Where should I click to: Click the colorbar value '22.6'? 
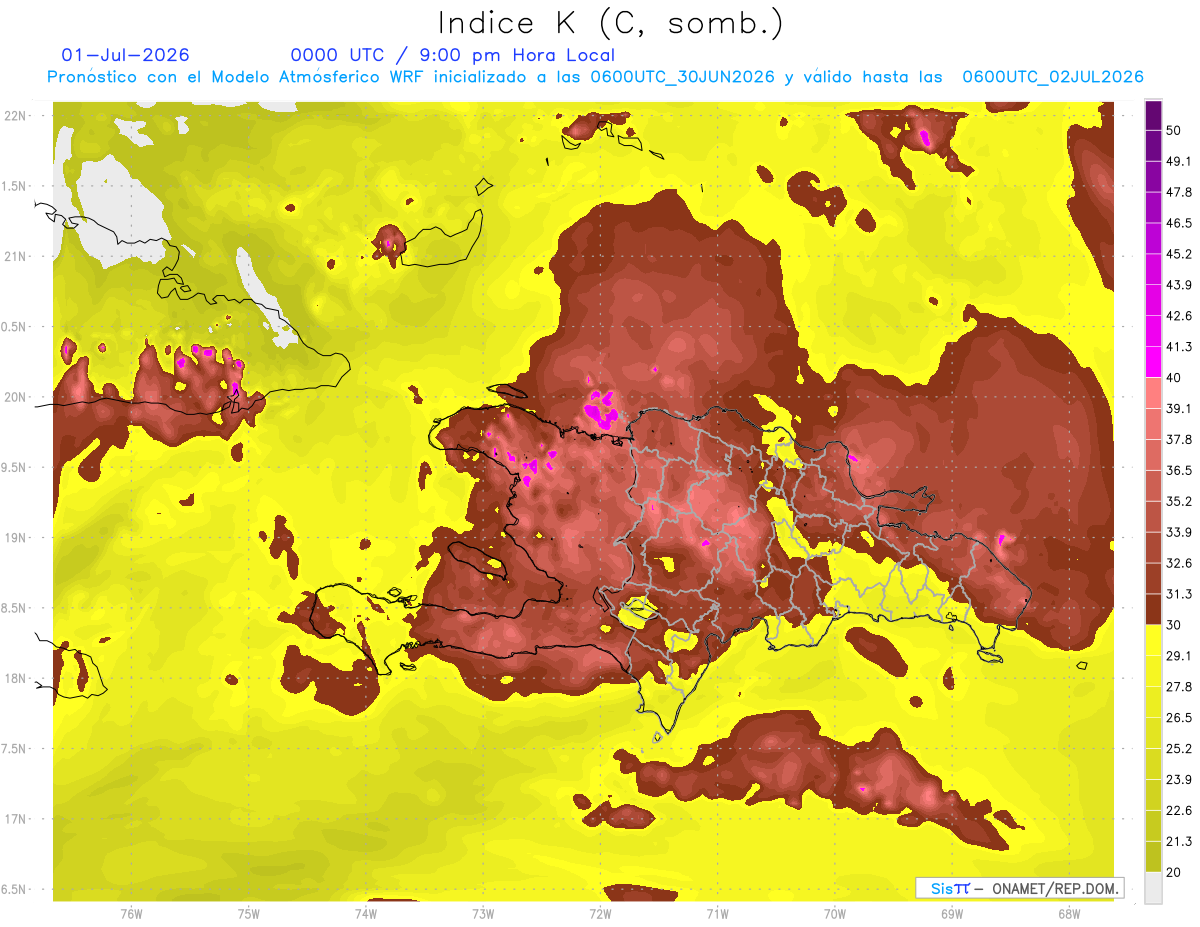point(1179,810)
